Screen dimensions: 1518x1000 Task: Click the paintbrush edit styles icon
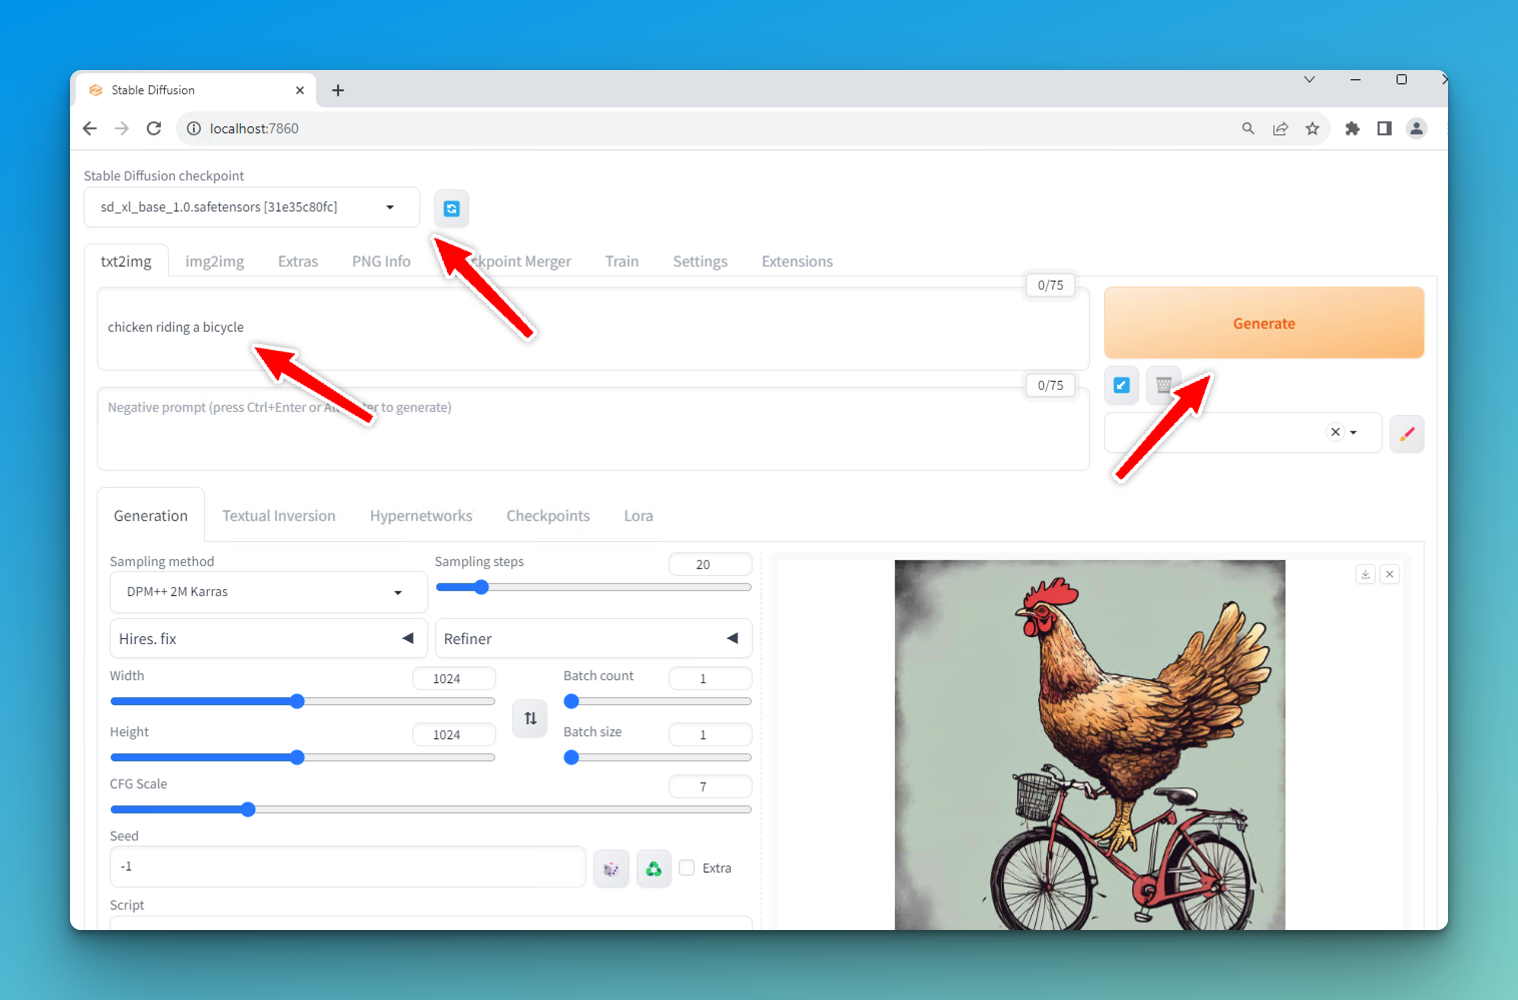[x=1406, y=434]
